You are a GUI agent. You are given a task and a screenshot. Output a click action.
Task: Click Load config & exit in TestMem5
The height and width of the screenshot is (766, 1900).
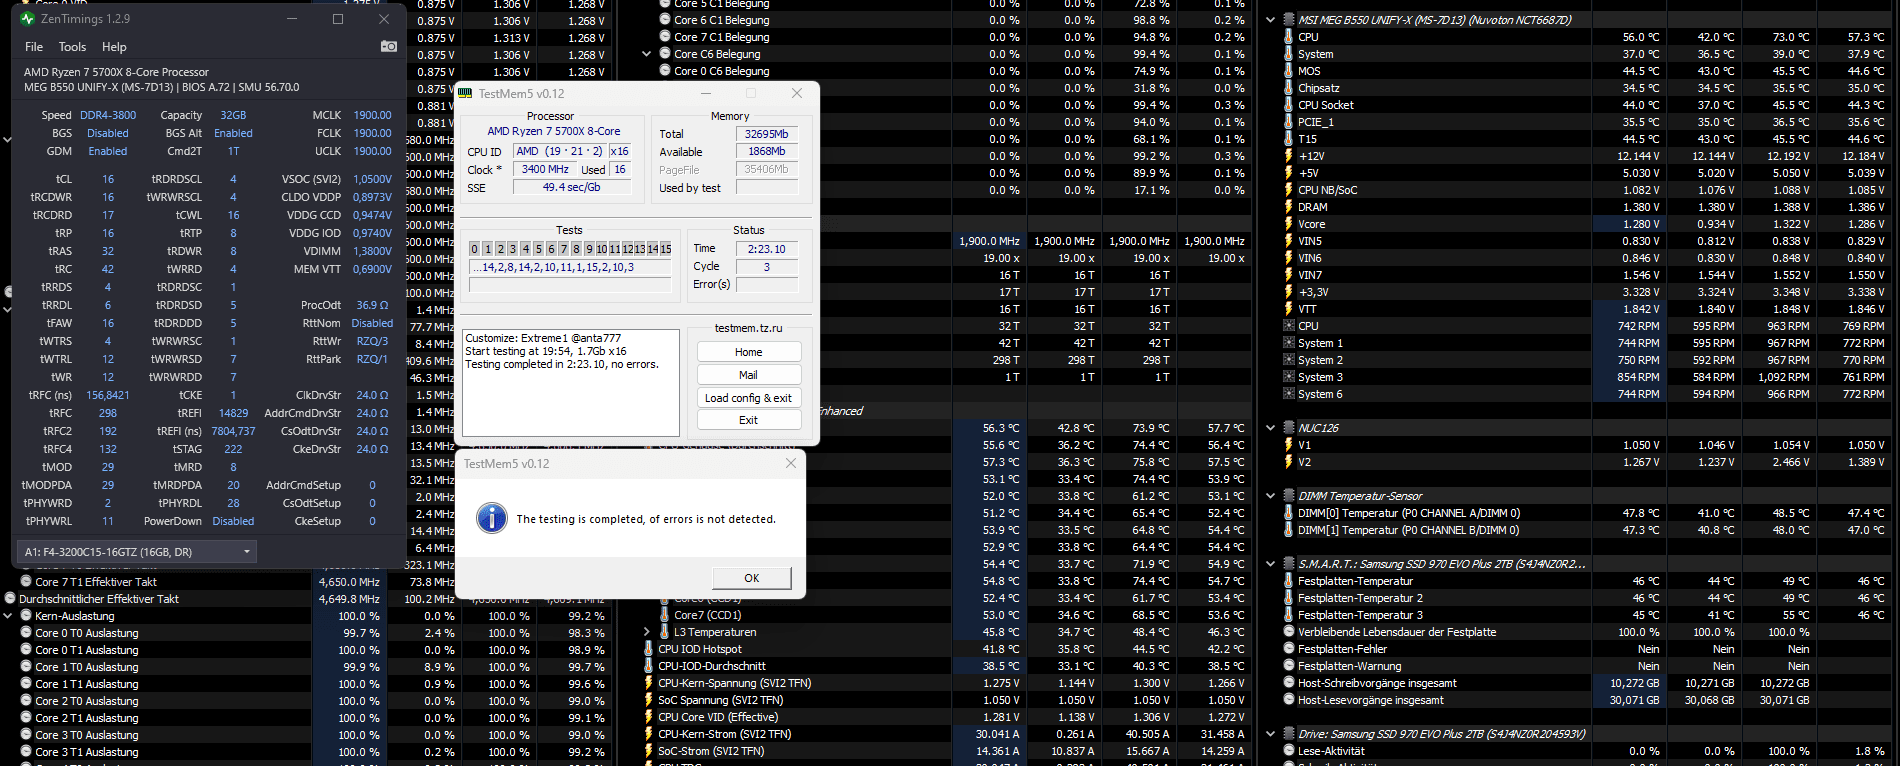749,398
